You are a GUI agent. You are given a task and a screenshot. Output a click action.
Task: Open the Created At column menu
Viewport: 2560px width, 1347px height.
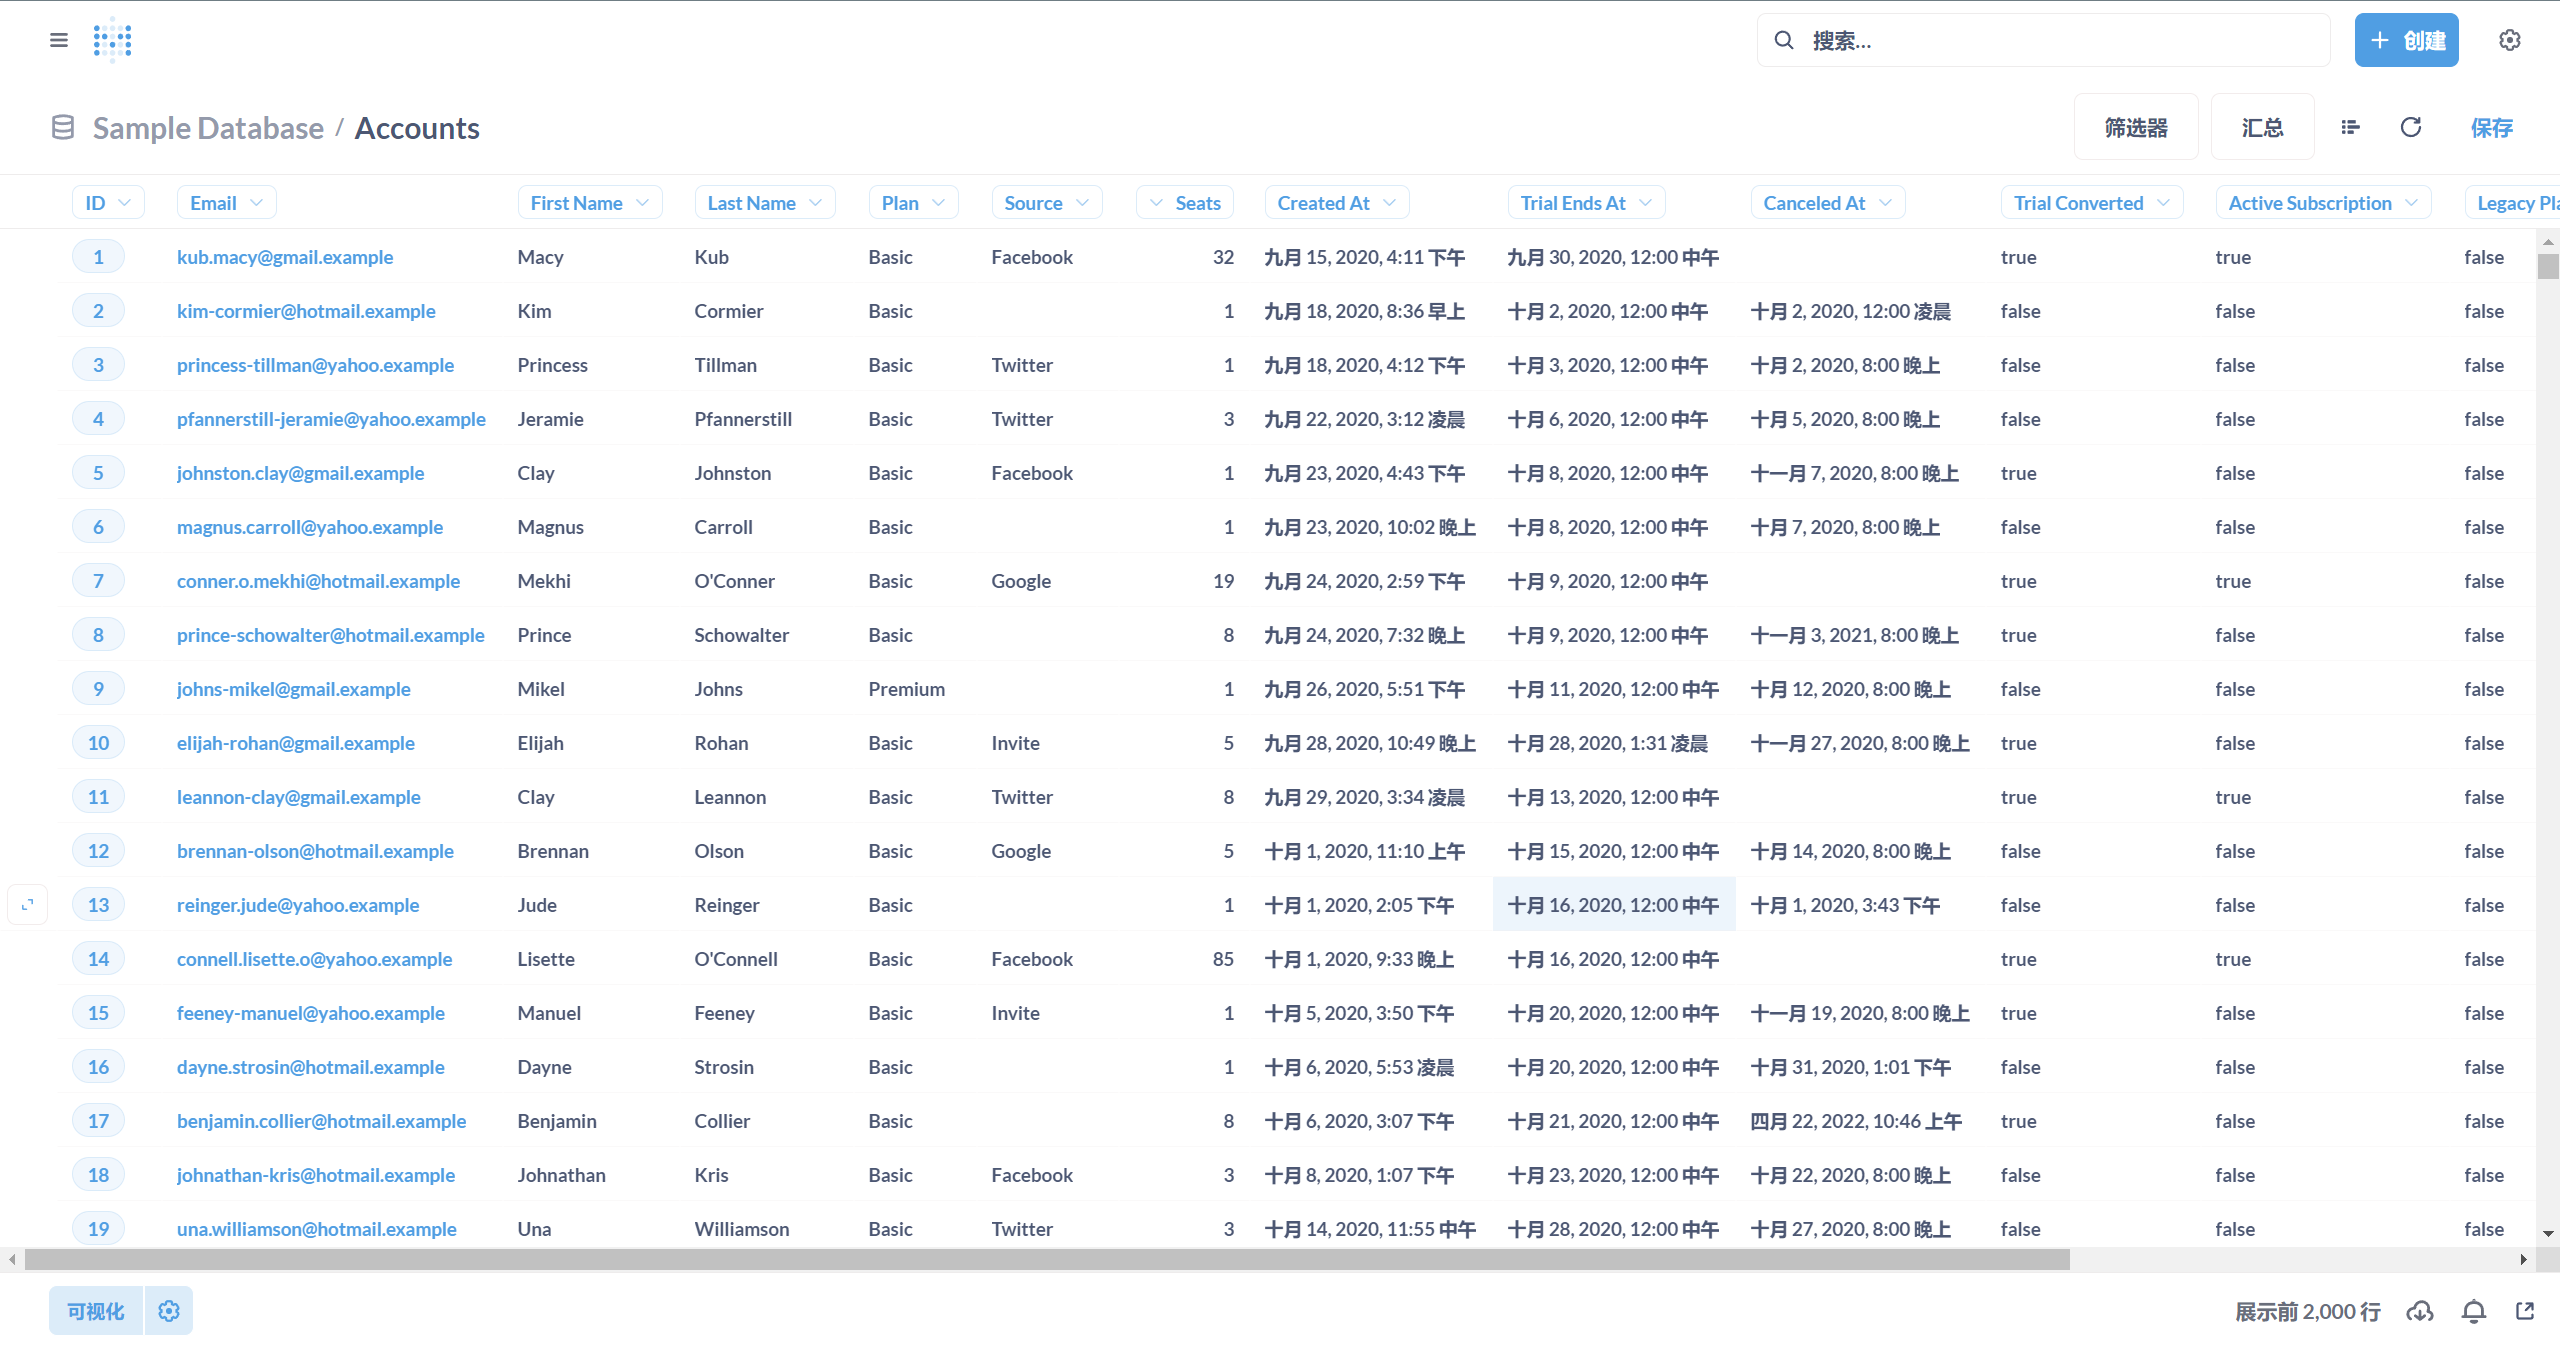[1336, 203]
